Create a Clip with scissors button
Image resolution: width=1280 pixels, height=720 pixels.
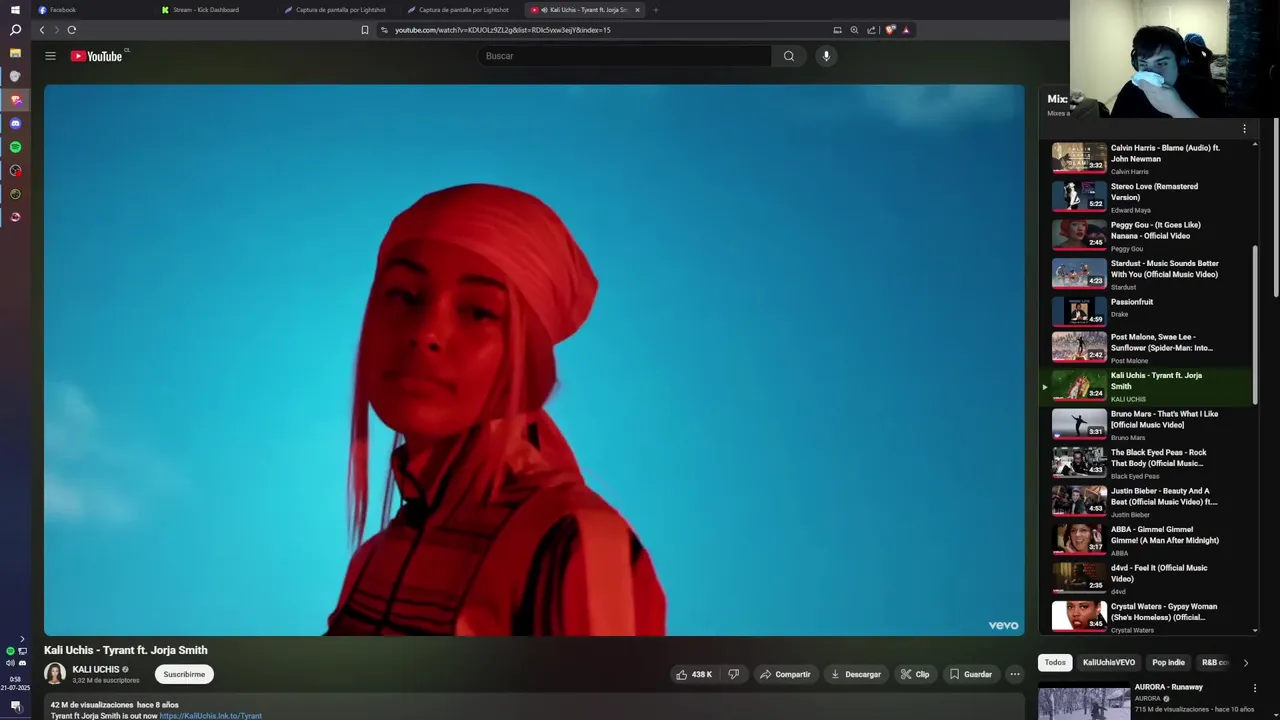coord(915,674)
